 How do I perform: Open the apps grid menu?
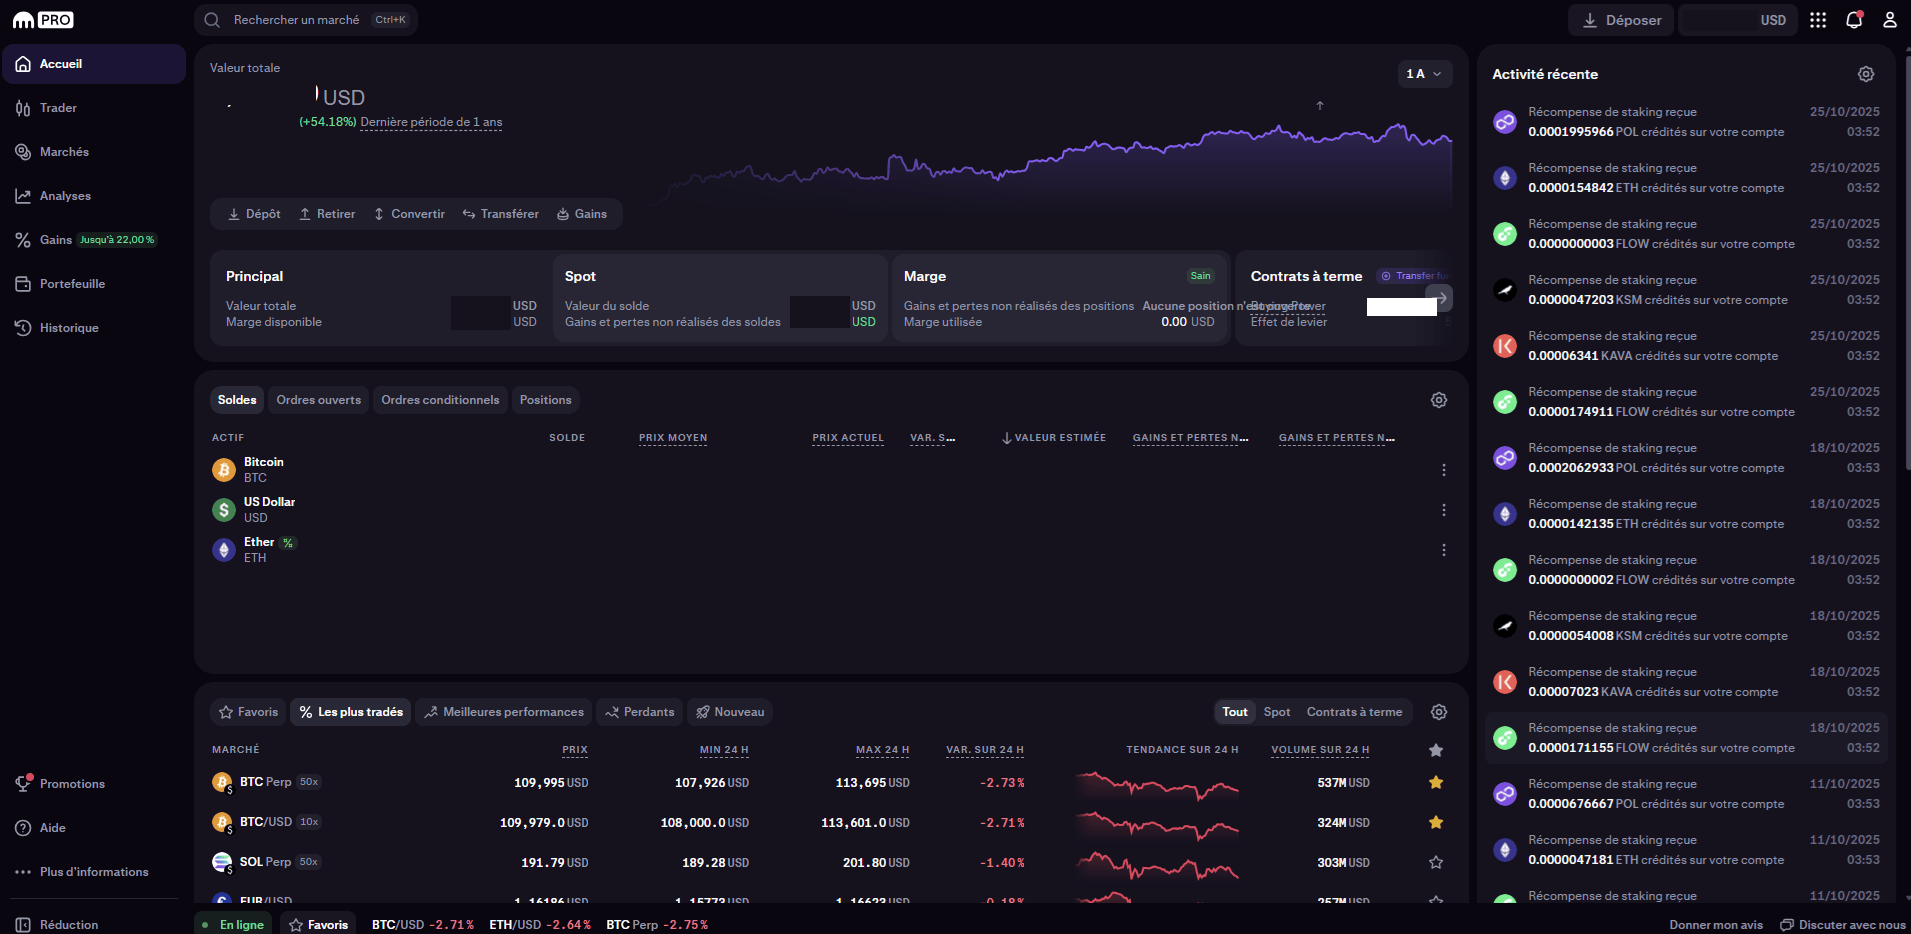point(1818,19)
